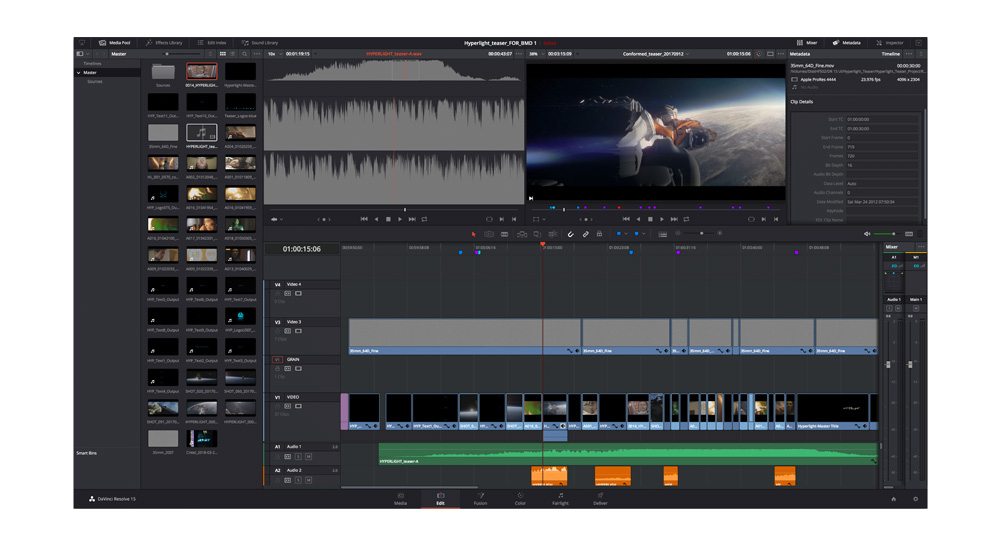Show the Inspector panel
The width and height of the screenshot is (1000, 547).
889,43
